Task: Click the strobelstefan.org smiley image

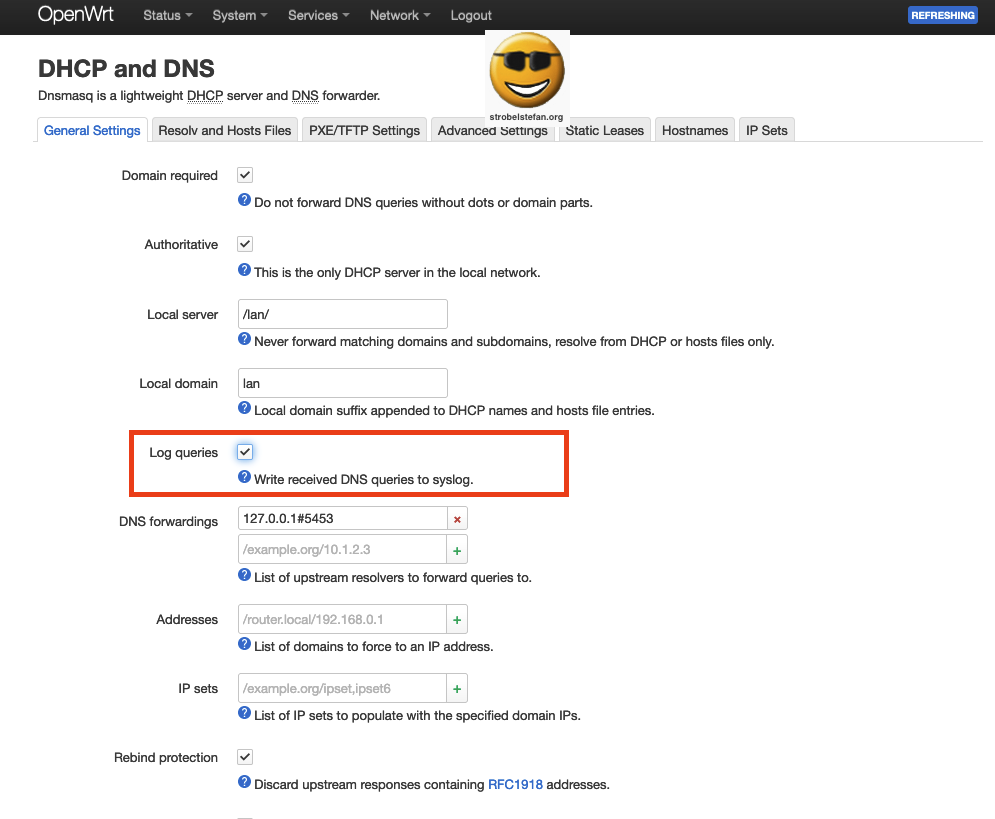Action: tap(527, 73)
